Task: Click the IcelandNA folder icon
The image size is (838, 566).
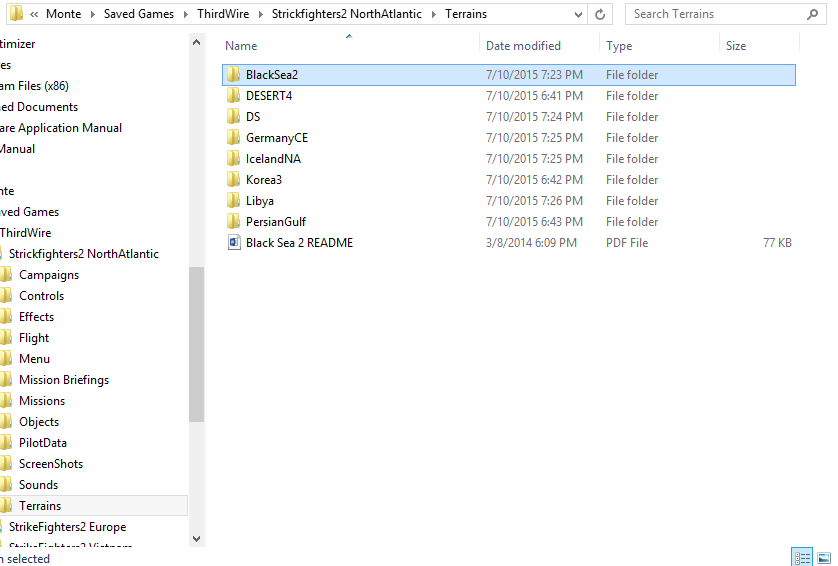Action: pyautogui.click(x=234, y=159)
